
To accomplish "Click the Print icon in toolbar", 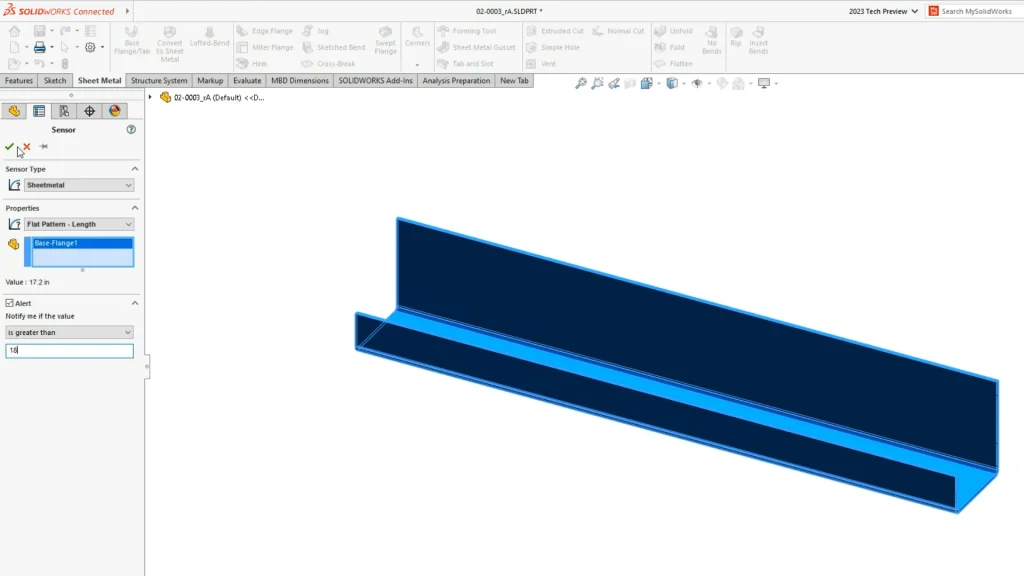I will (39, 47).
